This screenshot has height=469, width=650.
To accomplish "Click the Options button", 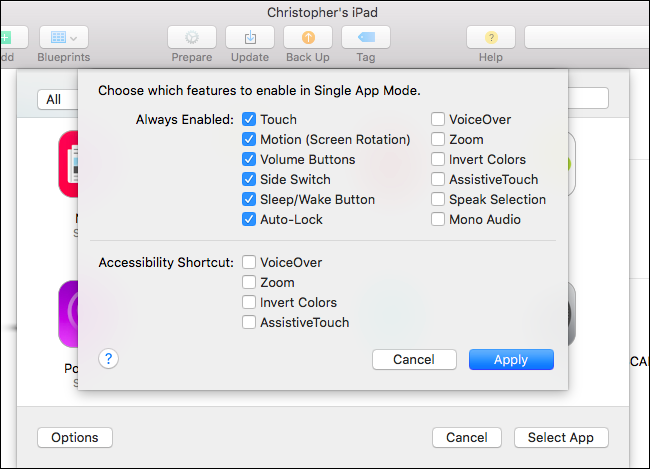I will point(75,437).
